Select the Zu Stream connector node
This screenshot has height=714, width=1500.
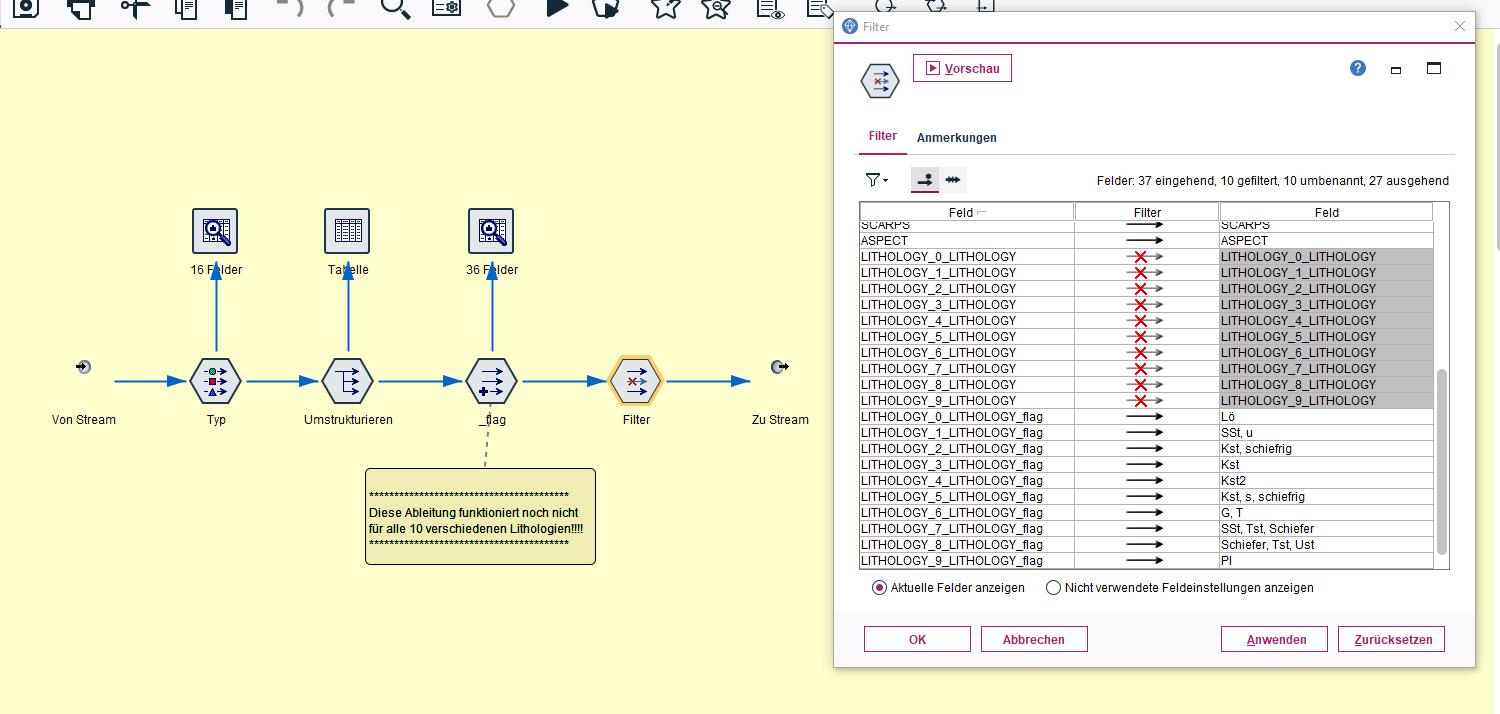(x=780, y=368)
